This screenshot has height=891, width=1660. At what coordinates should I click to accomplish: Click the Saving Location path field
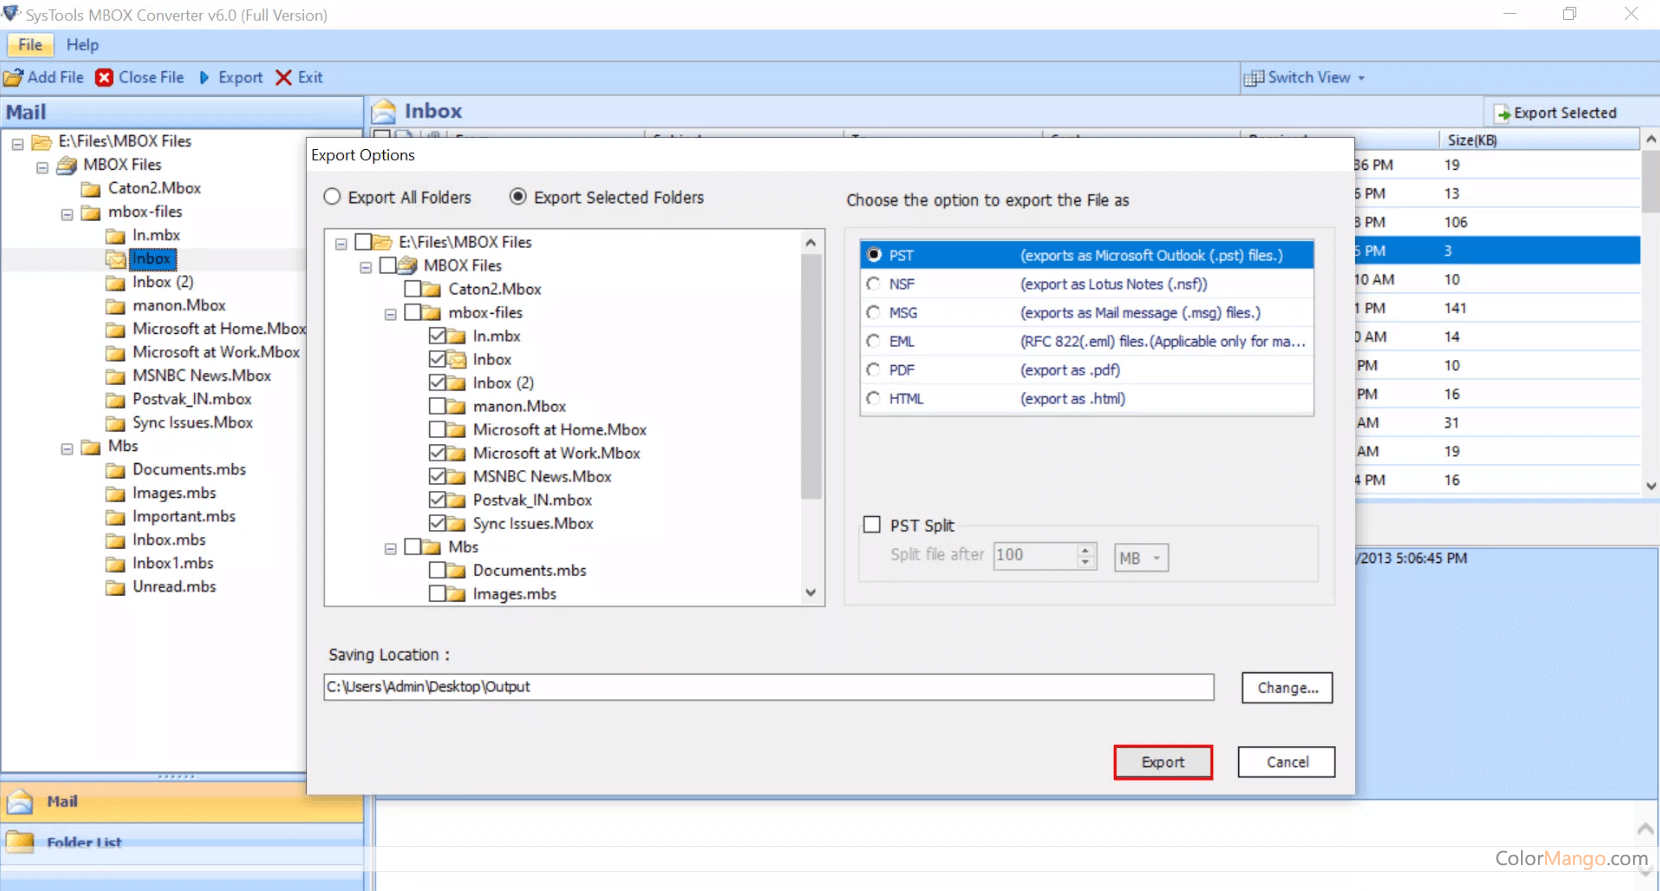click(768, 687)
